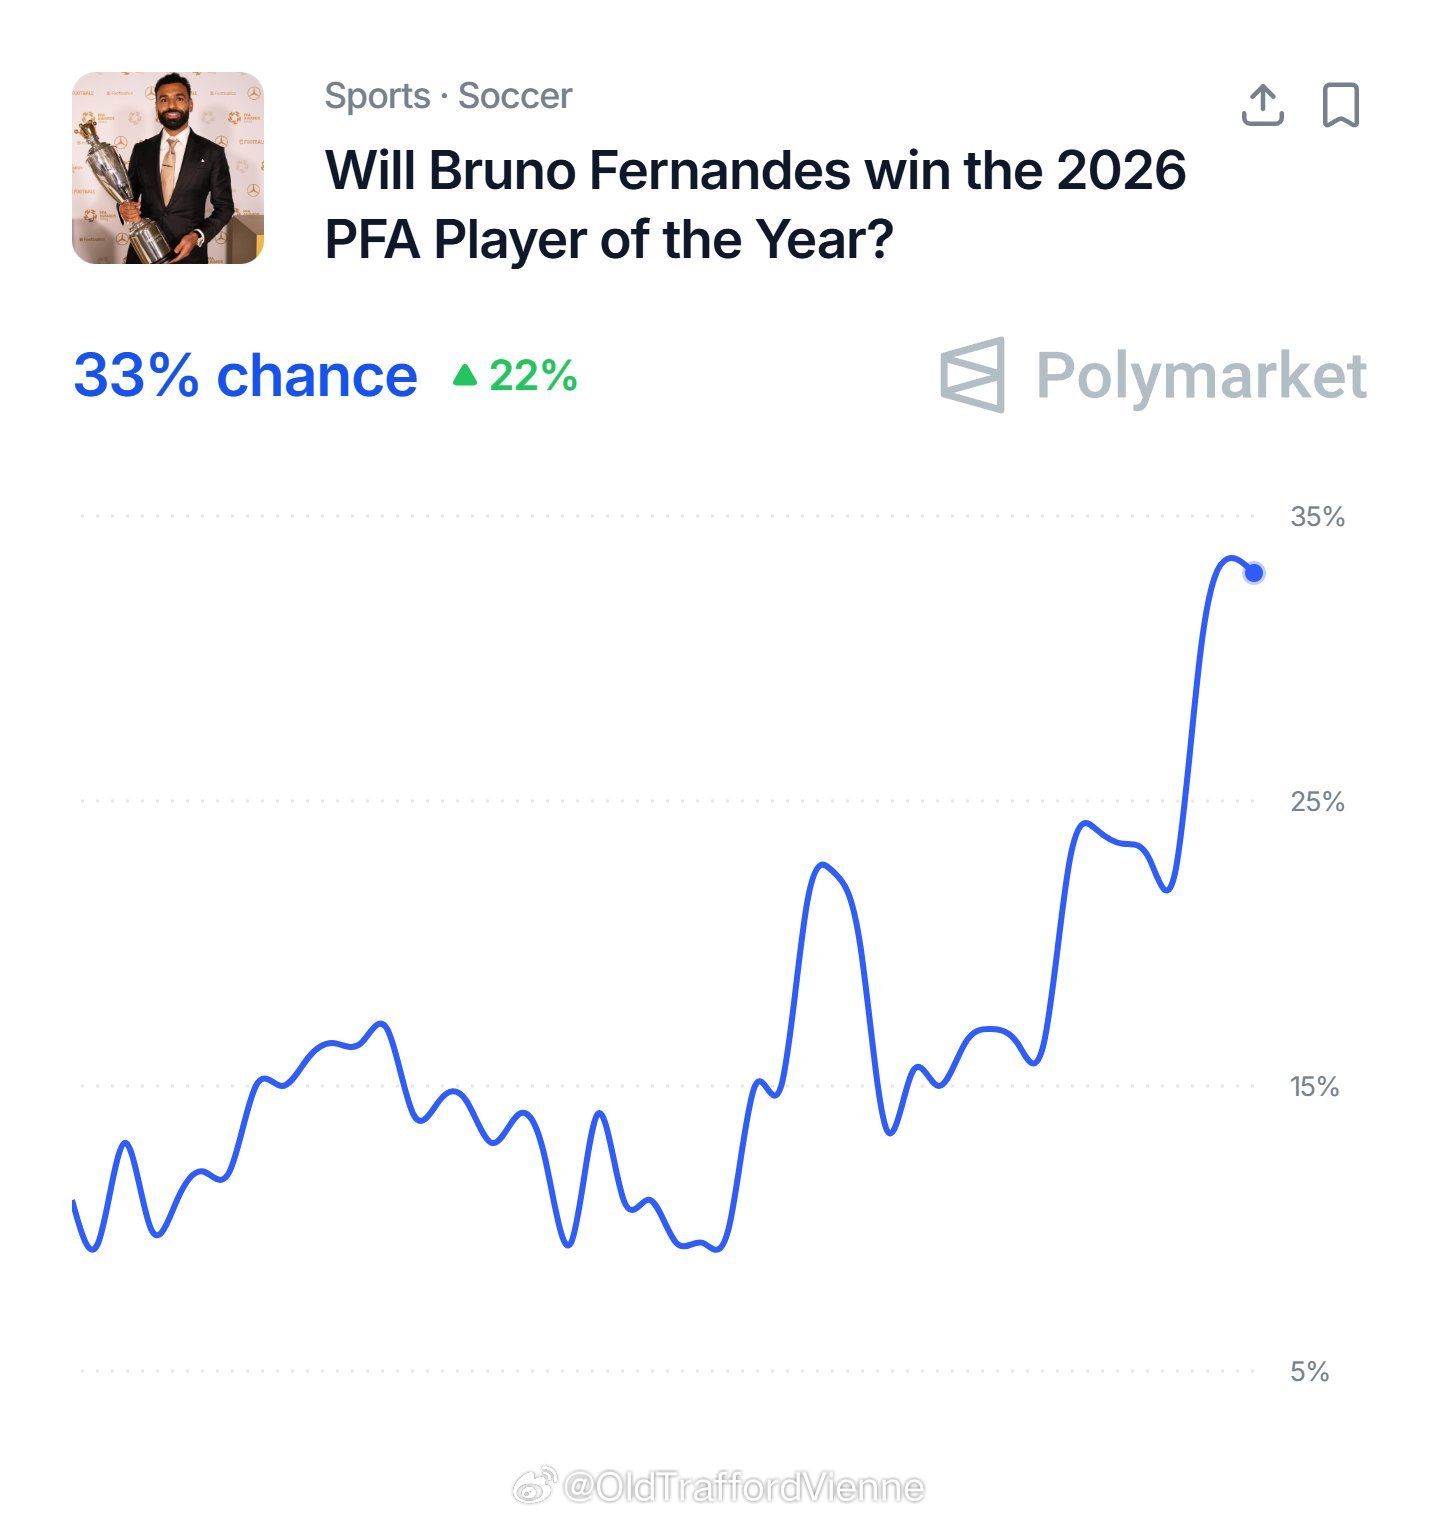Click the 15% axis label
Viewport: 1440px width, 1518px height.
(1314, 1087)
